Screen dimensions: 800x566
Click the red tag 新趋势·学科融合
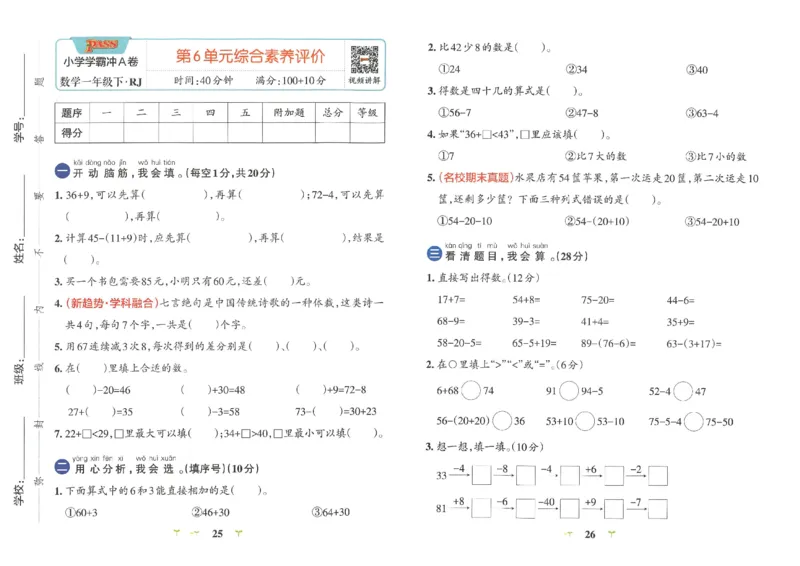[x=112, y=303]
